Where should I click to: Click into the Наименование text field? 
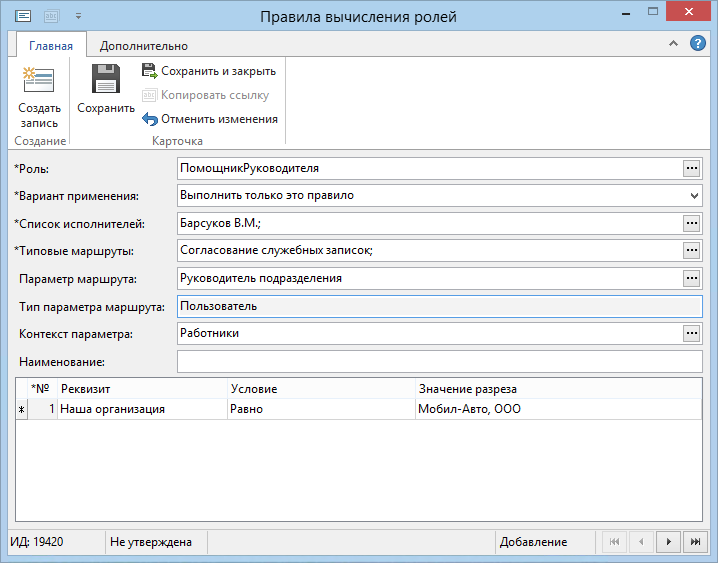pyautogui.click(x=439, y=361)
